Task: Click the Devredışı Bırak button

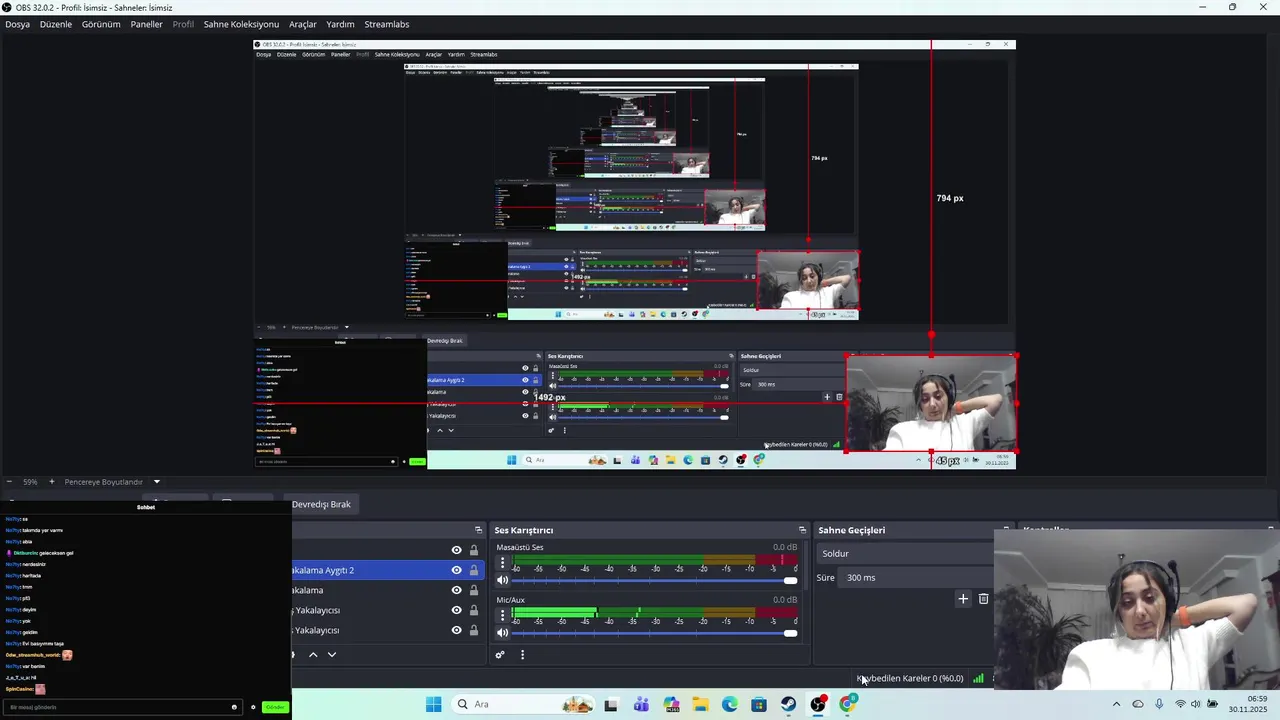Action: coord(321,504)
